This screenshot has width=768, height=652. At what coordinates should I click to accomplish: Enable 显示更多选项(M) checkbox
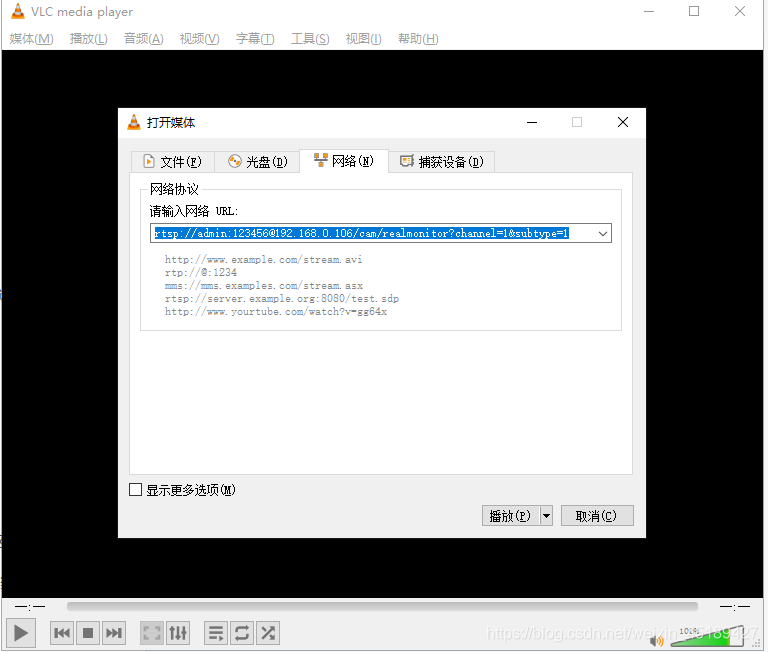[135, 489]
